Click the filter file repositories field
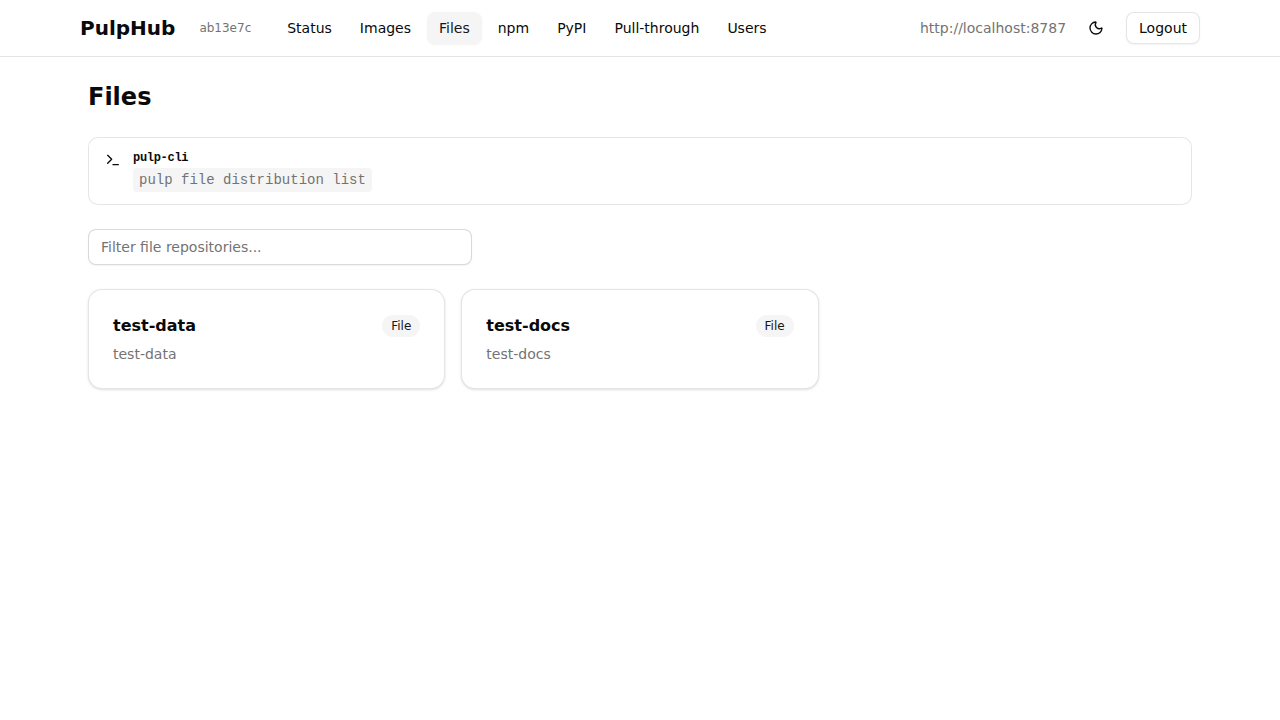Image resolution: width=1280 pixels, height=720 pixels. (x=280, y=247)
